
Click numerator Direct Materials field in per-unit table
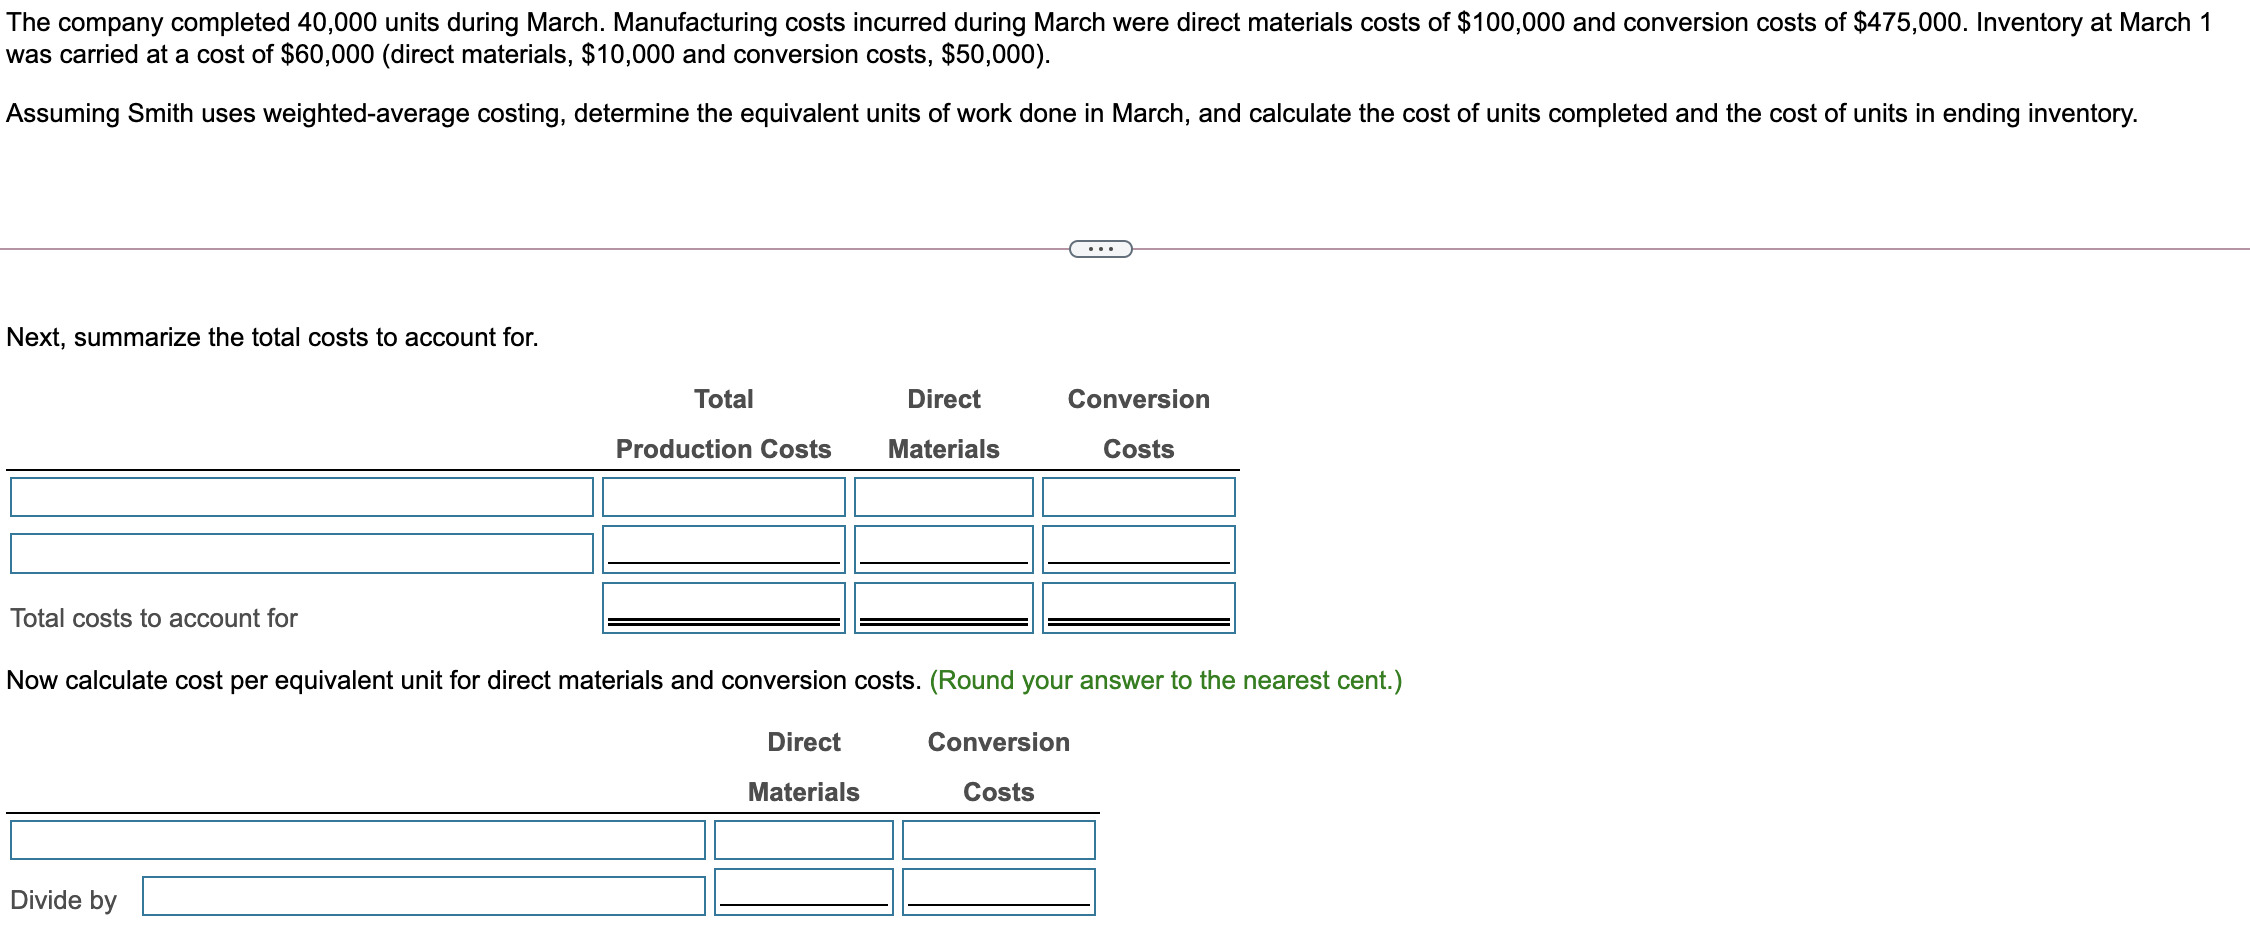click(804, 840)
